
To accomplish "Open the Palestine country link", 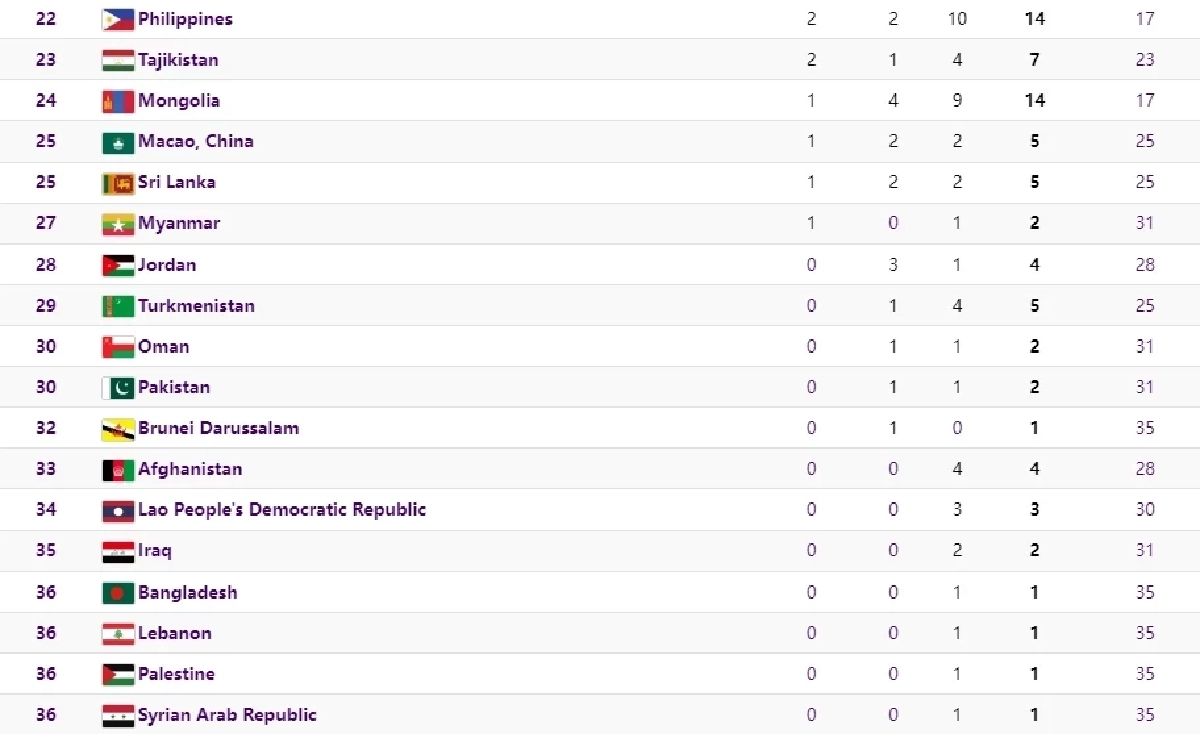I will (176, 674).
